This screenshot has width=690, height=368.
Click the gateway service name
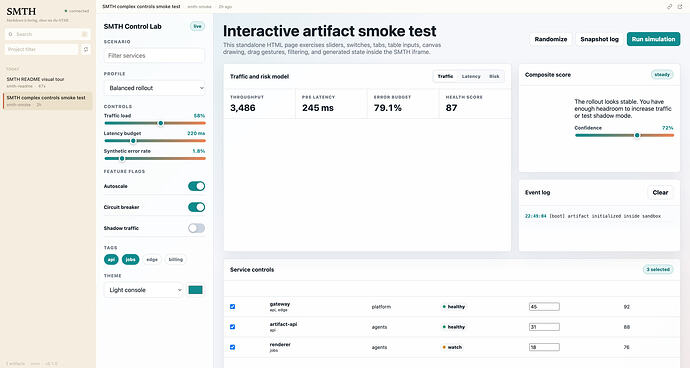point(280,304)
